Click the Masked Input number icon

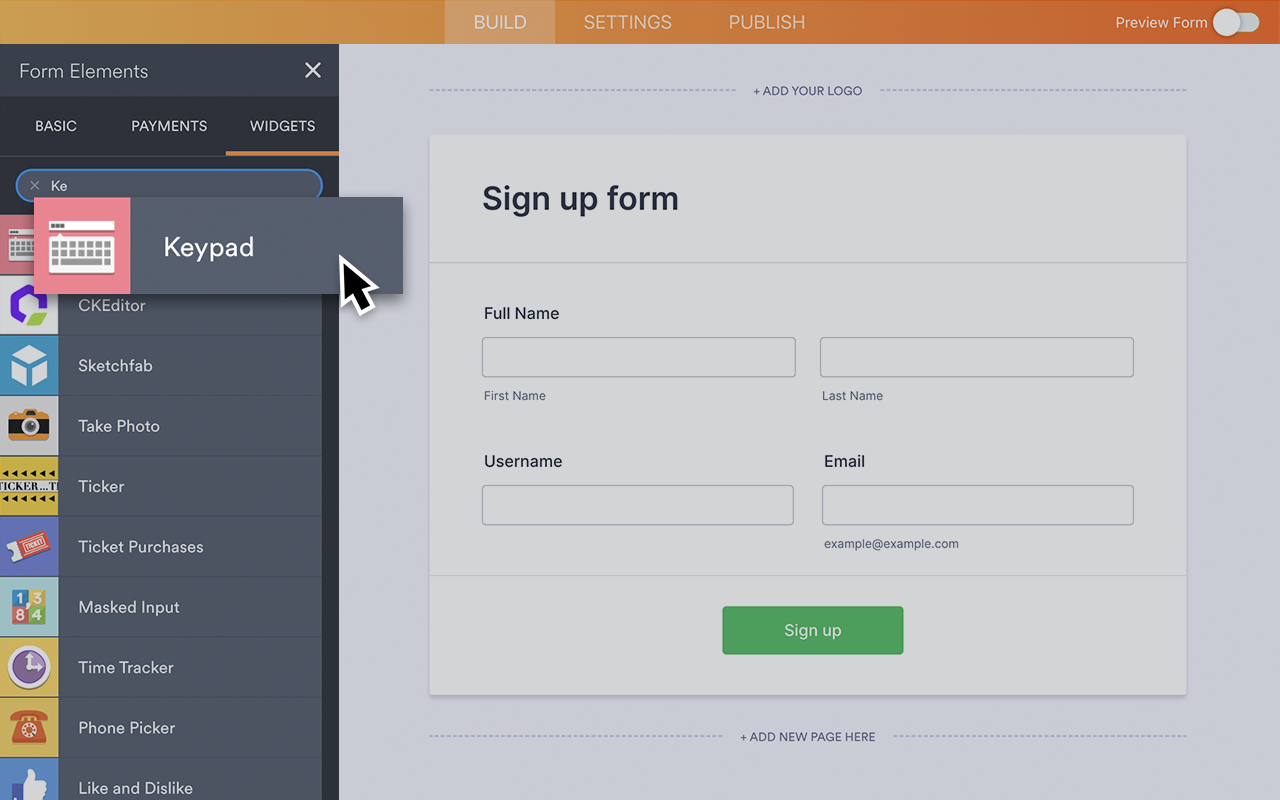(29, 607)
